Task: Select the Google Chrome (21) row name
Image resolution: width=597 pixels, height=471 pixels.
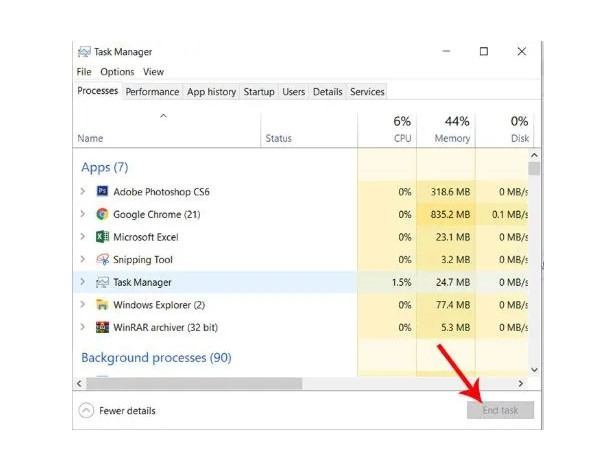Action: pos(156,214)
